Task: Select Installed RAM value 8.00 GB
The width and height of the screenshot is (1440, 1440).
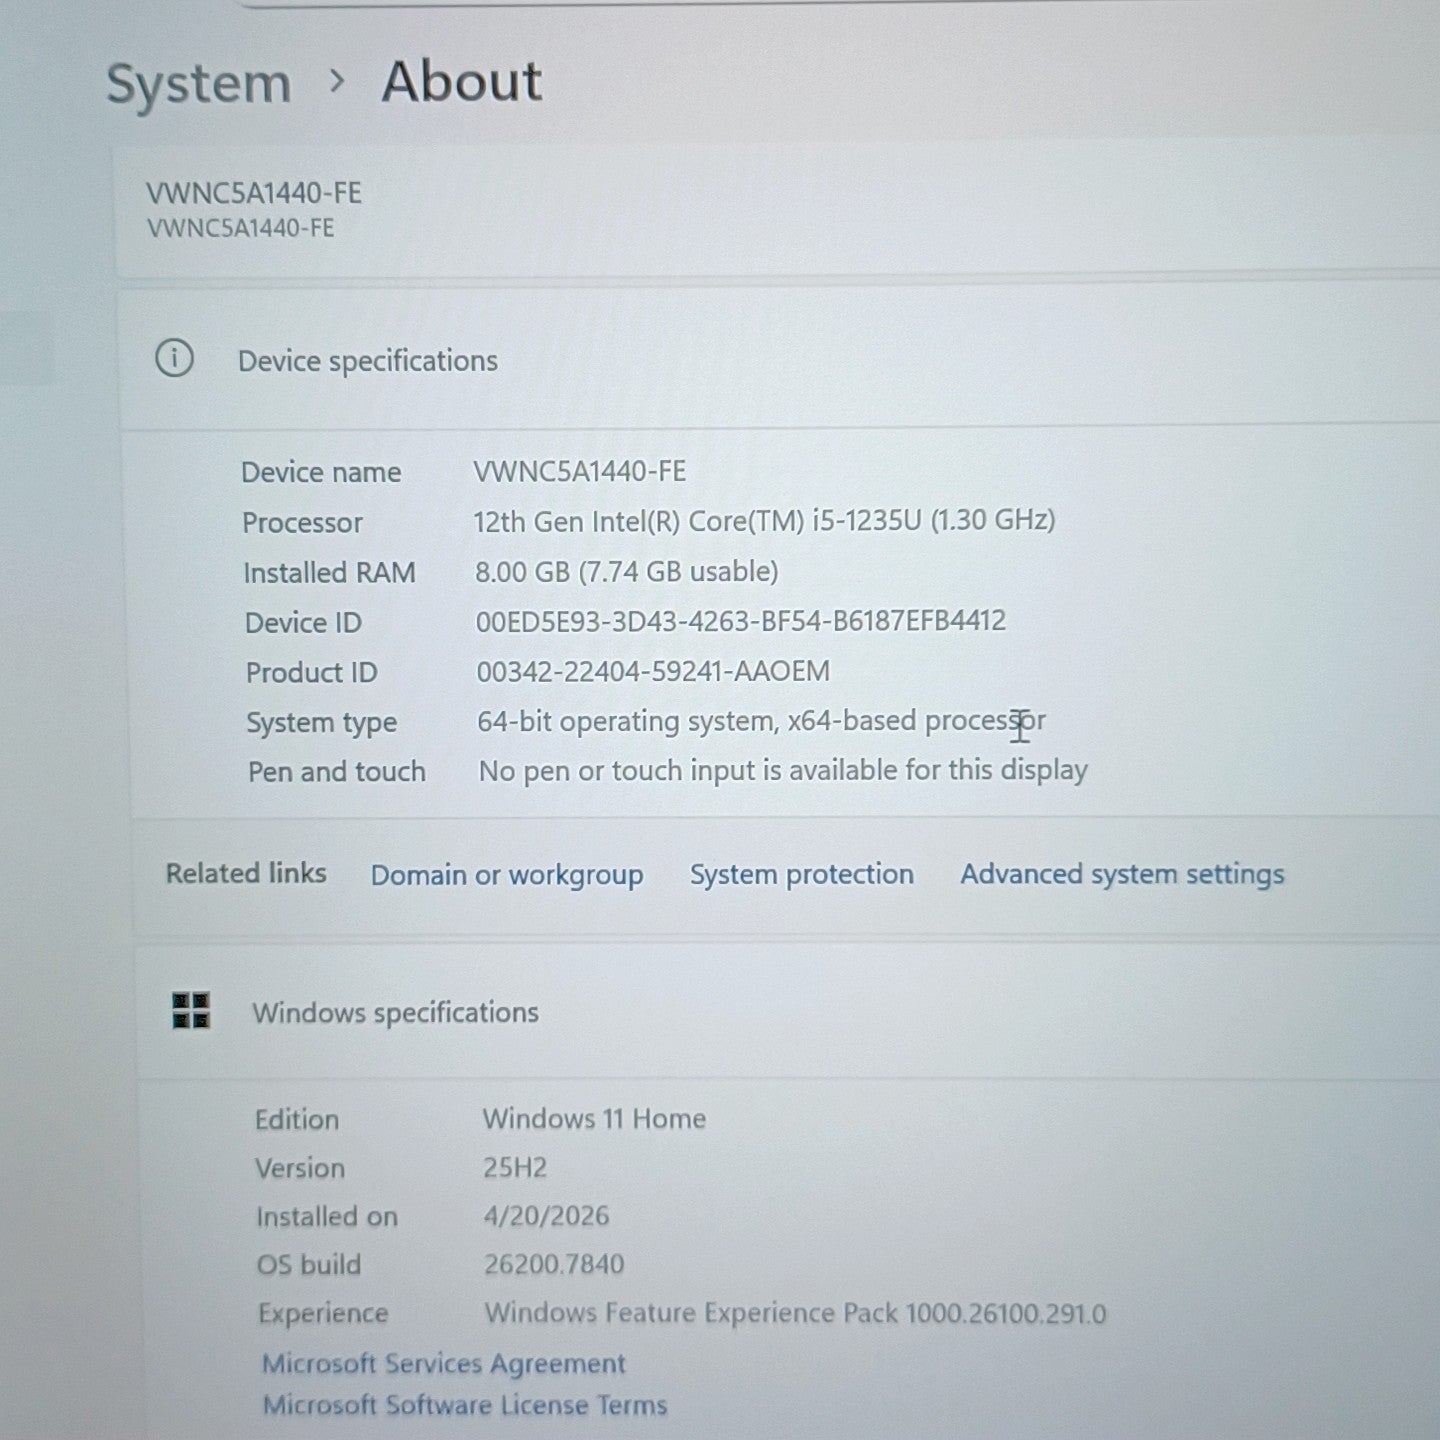Action: click(x=626, y=571)
